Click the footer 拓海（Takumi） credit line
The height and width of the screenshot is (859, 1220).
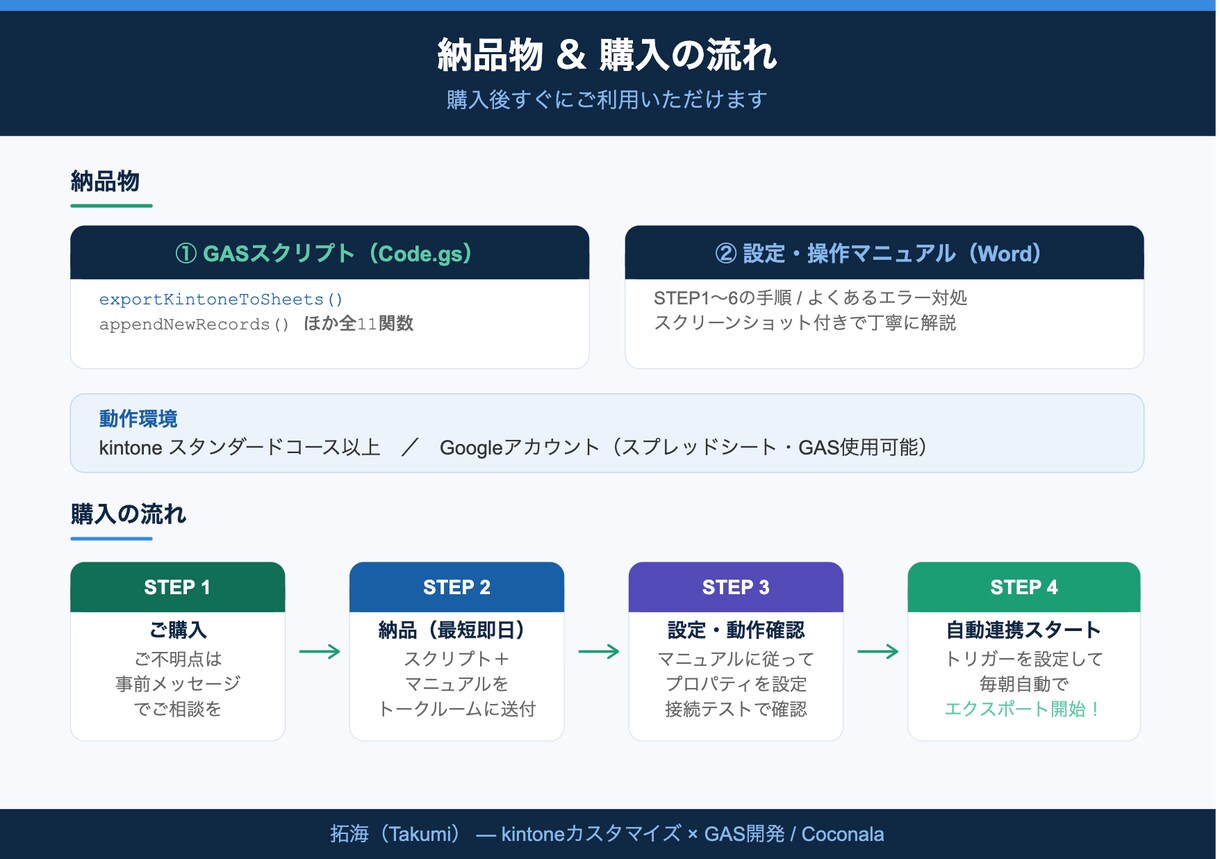point(607,834)
